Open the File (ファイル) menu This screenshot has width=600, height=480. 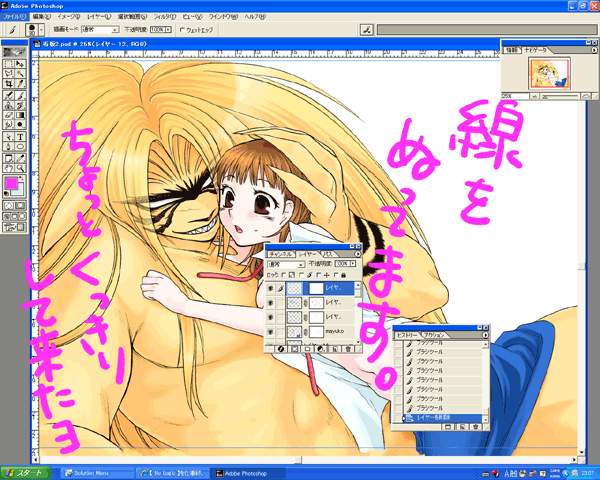13,17
